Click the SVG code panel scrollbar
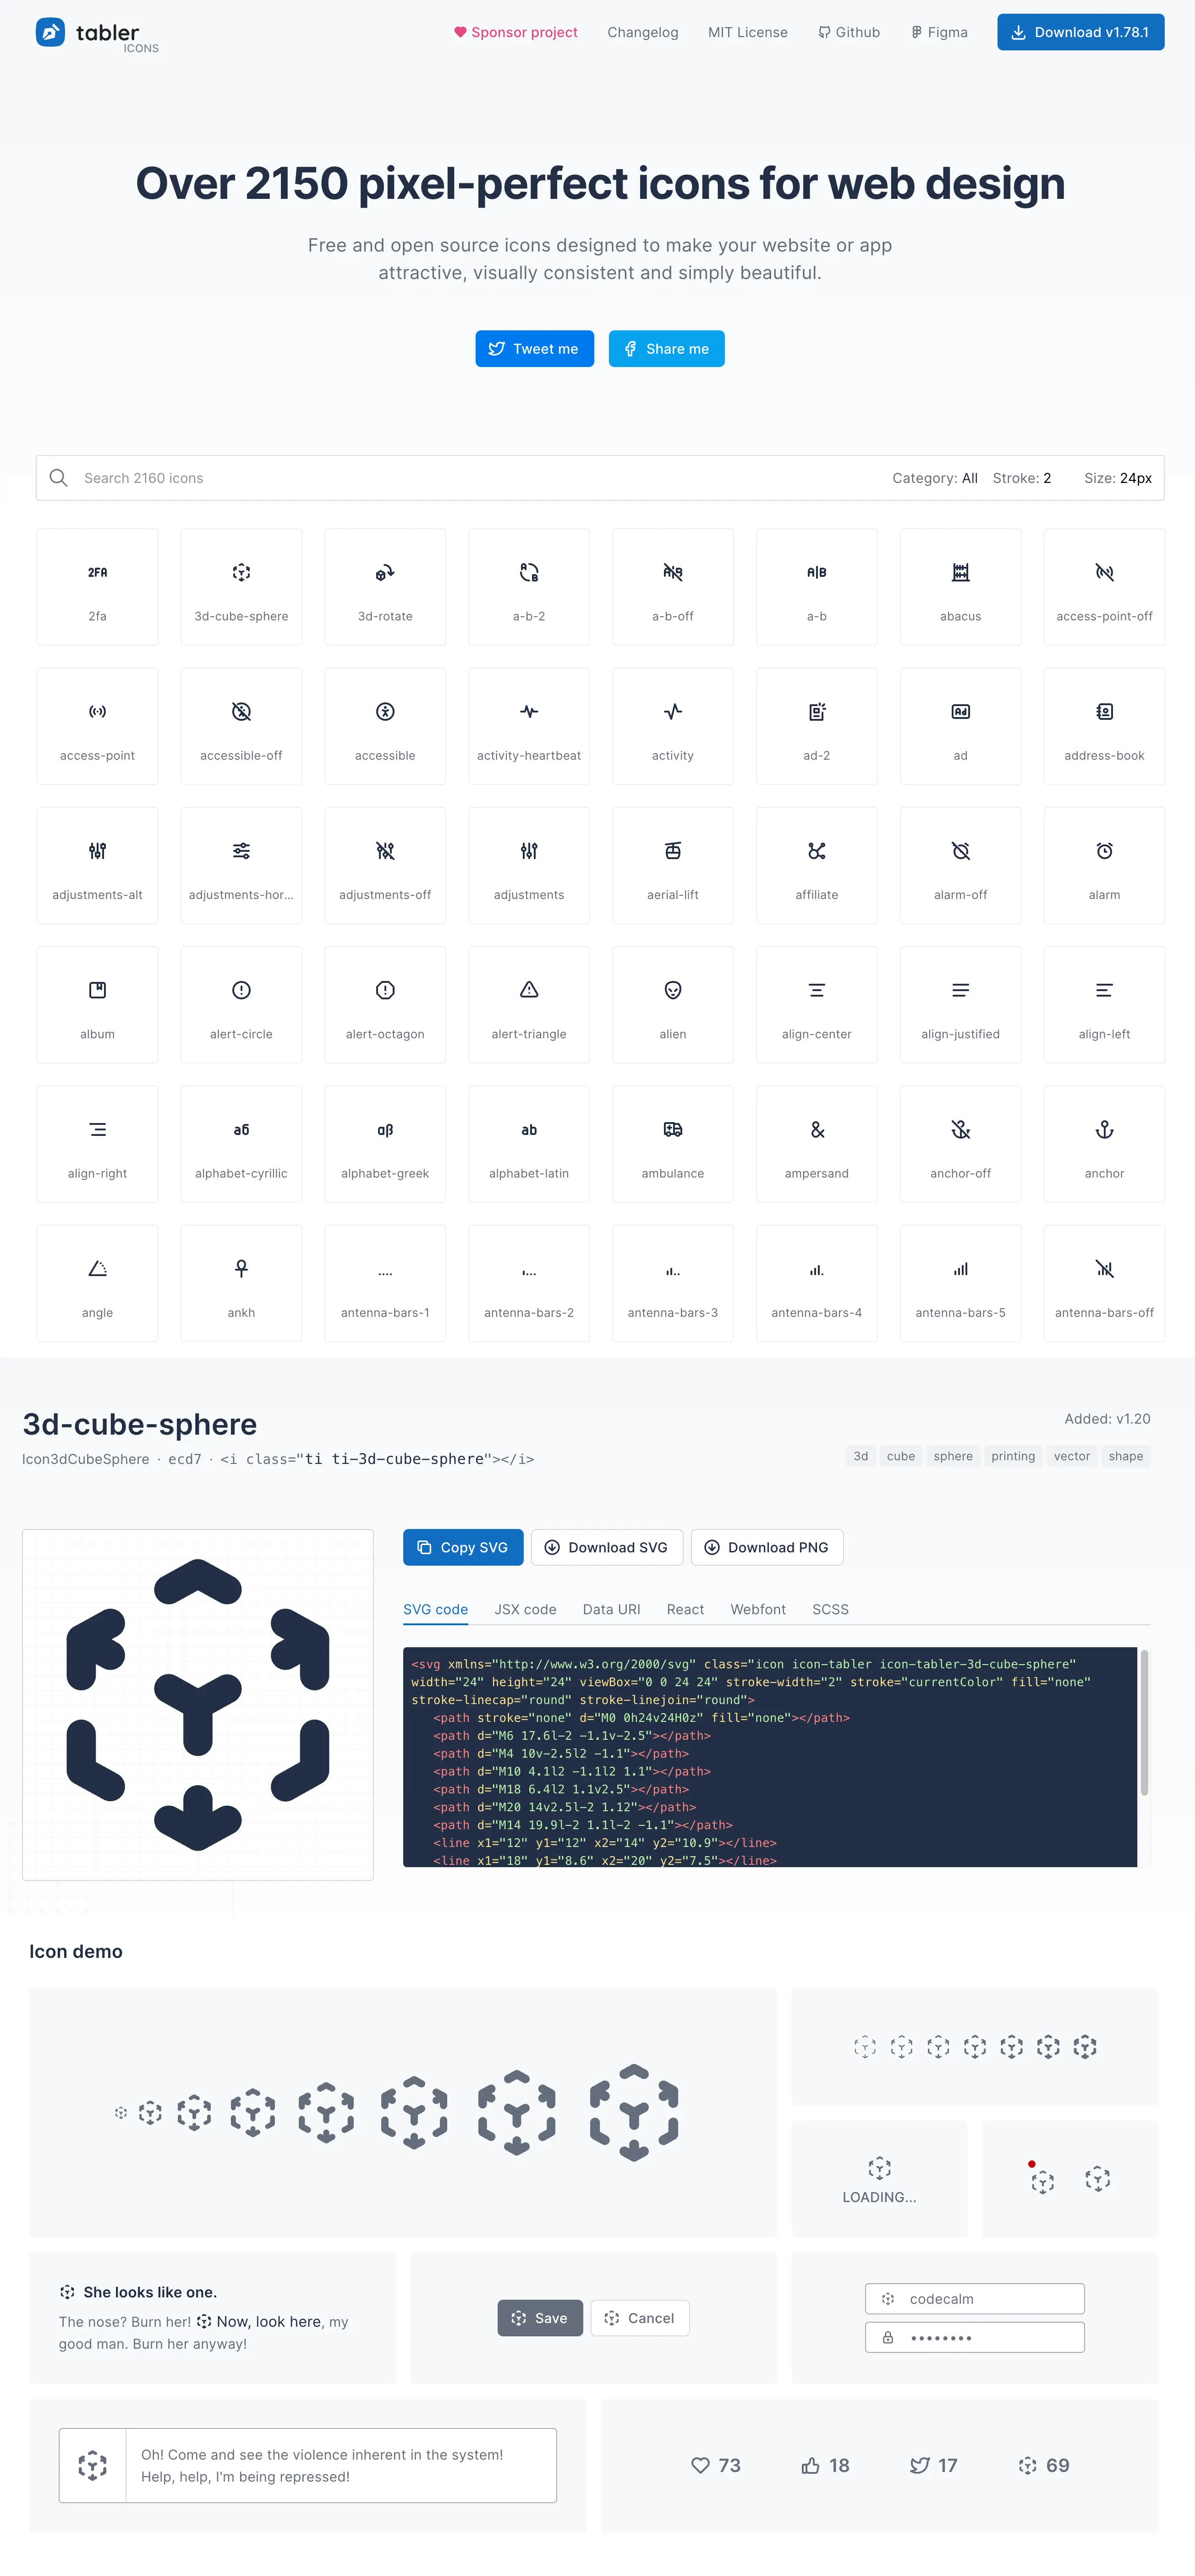Image resolution: width=1195 pixels, height=2576 pixels. pos(1144,1722)
